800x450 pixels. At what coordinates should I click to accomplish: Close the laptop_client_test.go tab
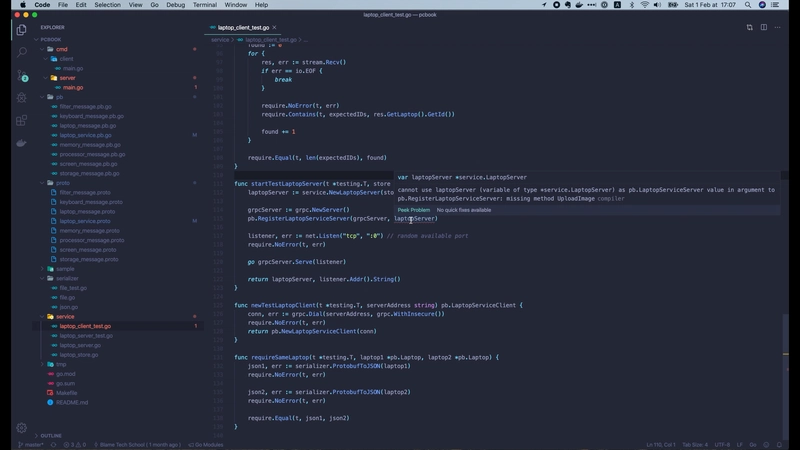(274, 28)
